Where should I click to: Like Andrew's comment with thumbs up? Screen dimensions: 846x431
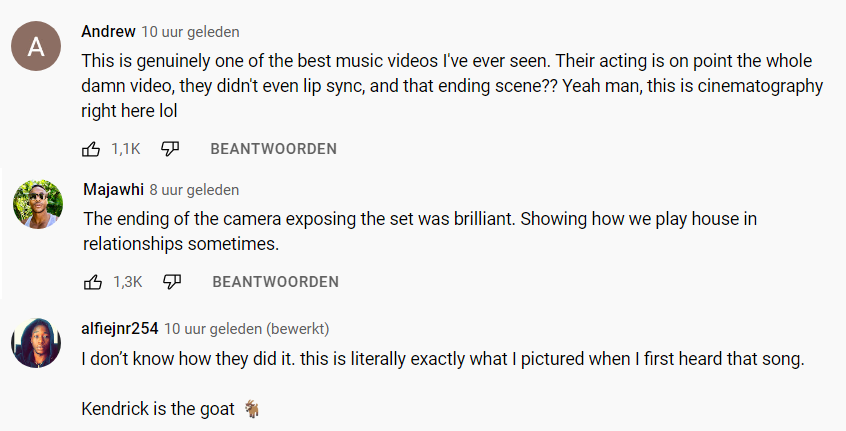click(91, 149)
